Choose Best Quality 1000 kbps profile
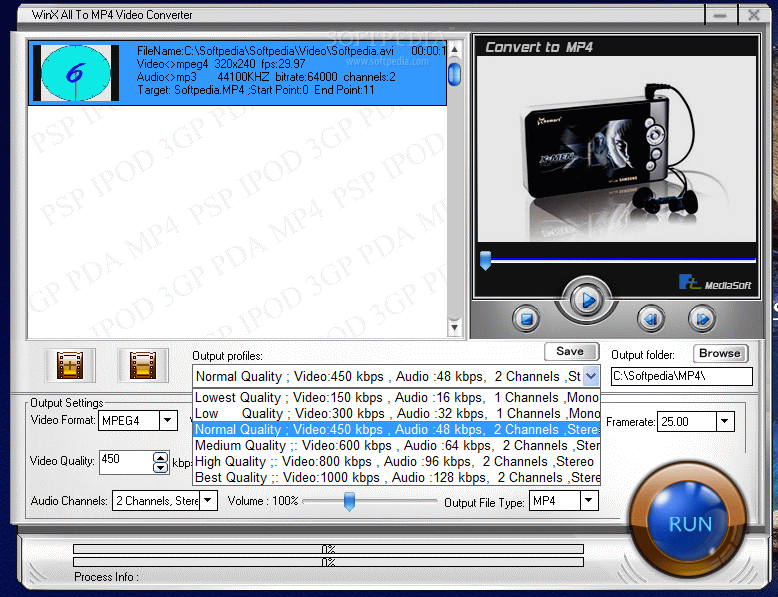778x597 pixels. coord(396,477)
